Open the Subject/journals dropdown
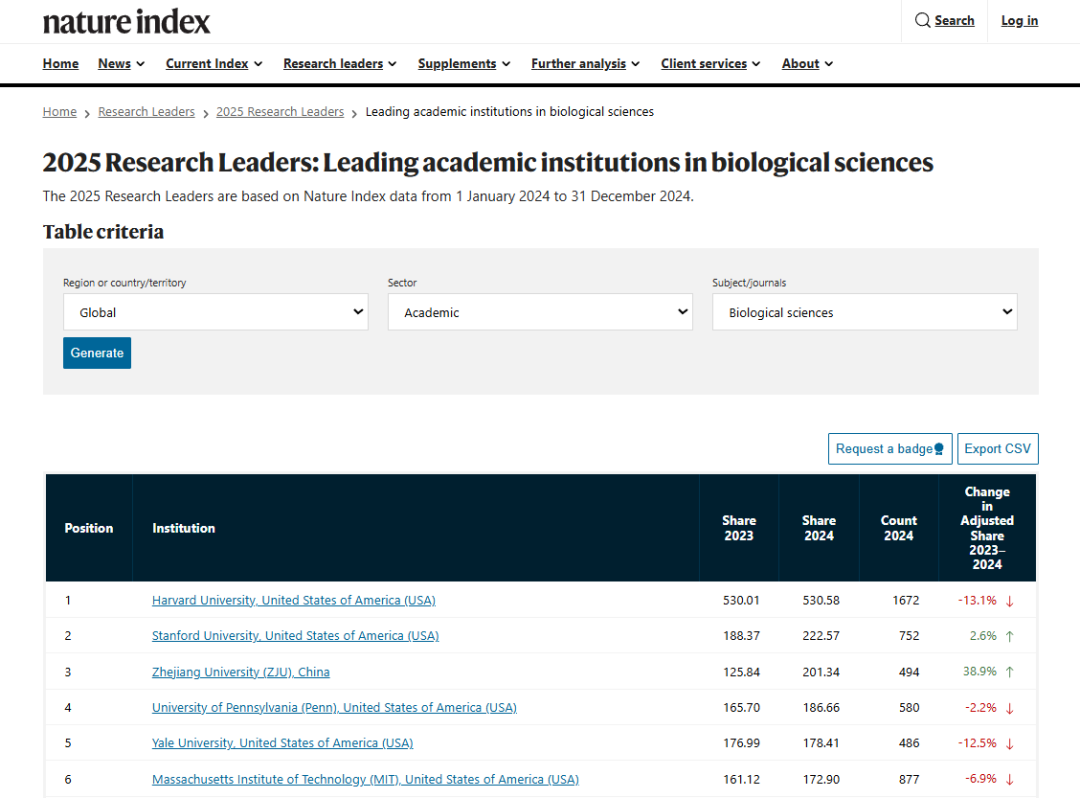This screenshot has height=798, width=1080. [864, 312]
